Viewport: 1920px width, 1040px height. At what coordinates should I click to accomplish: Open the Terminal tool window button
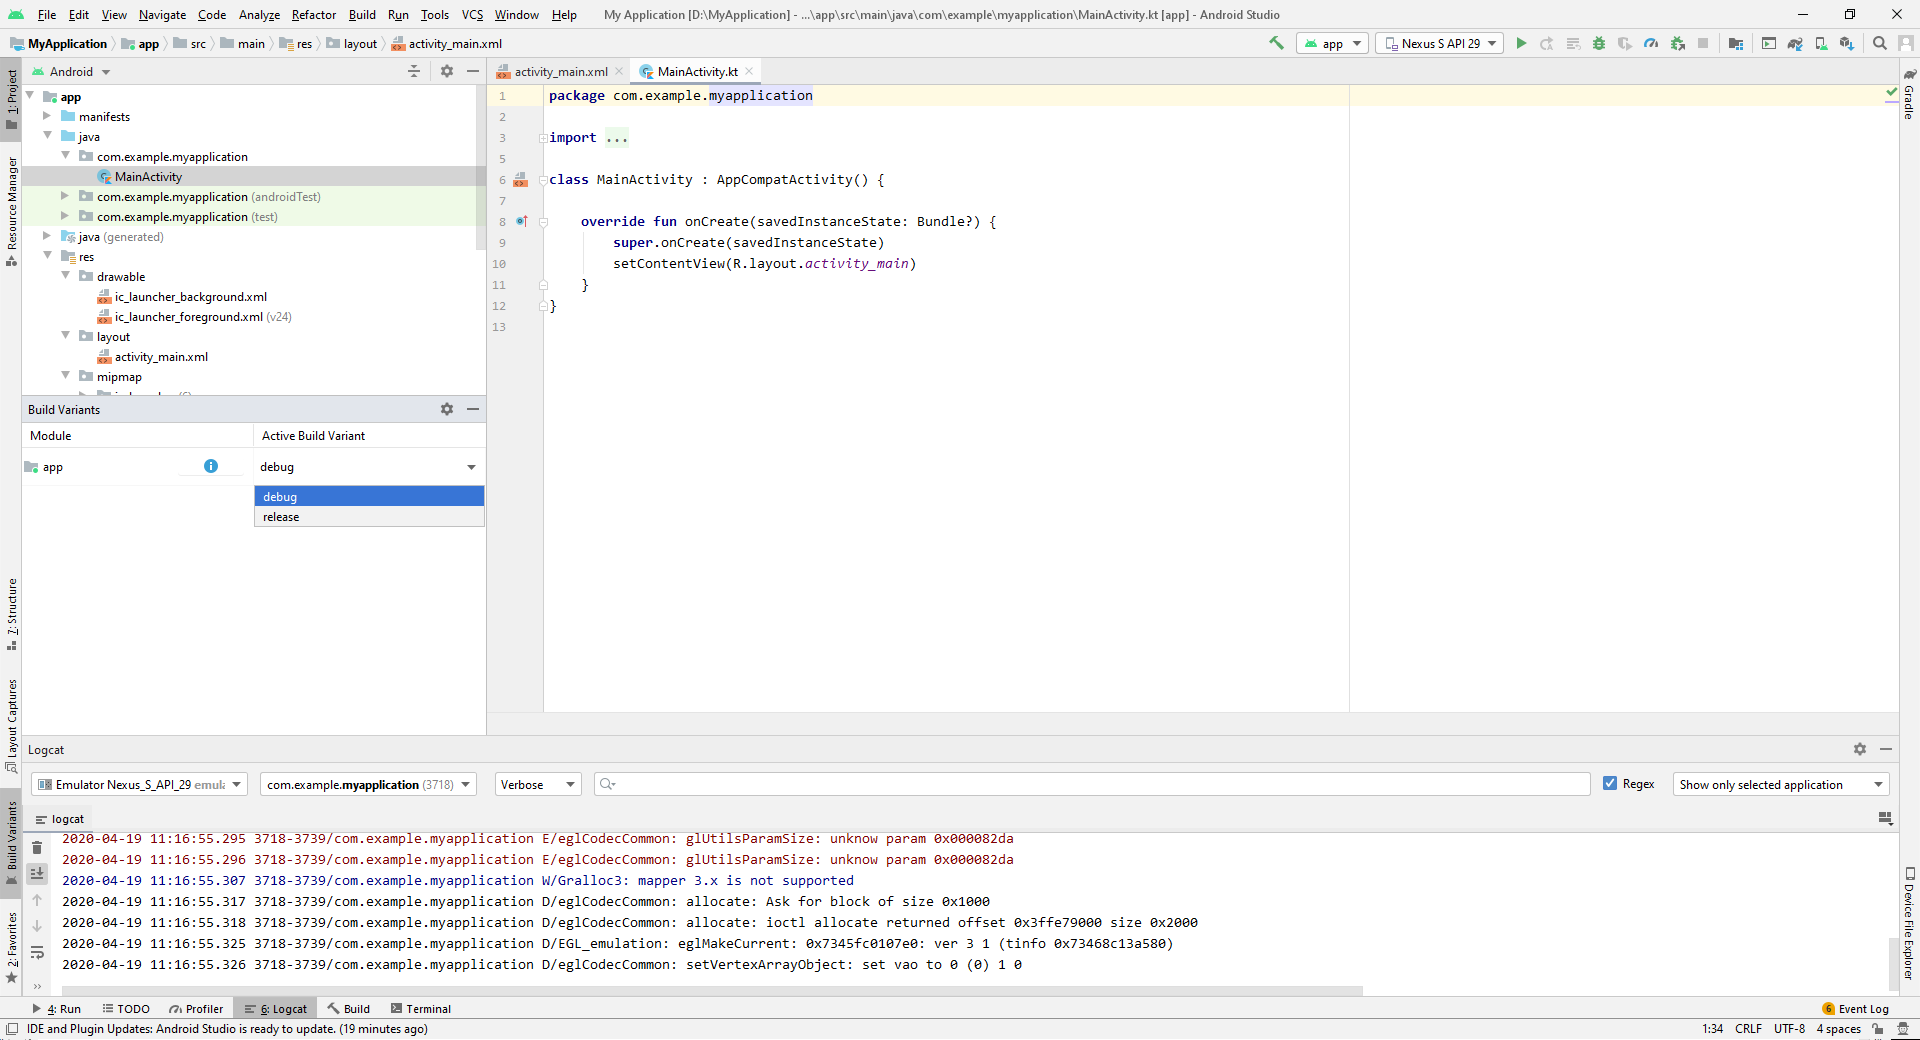tap(421, 1009)
